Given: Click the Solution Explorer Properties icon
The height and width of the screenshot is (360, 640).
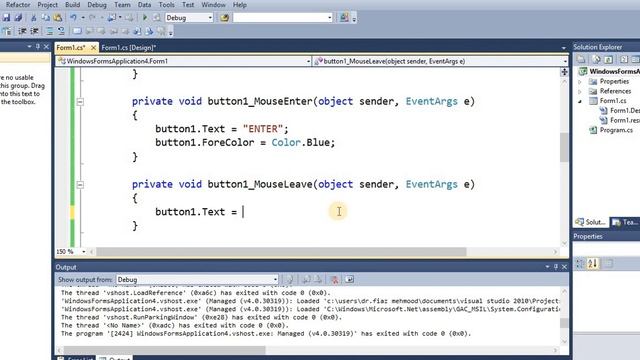Looking at the screenshot, I should pos(581,60).
